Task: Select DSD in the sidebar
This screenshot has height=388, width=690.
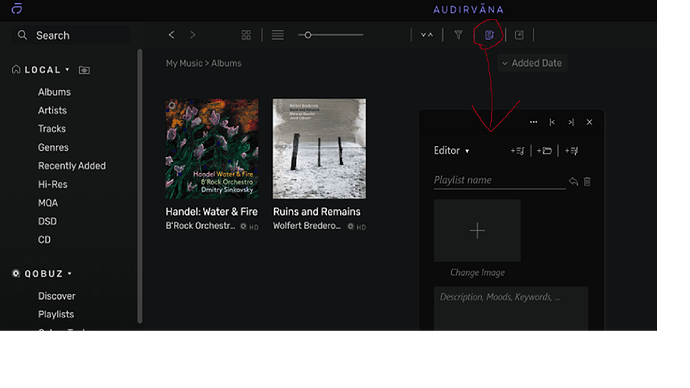Action: coord(47,221)
